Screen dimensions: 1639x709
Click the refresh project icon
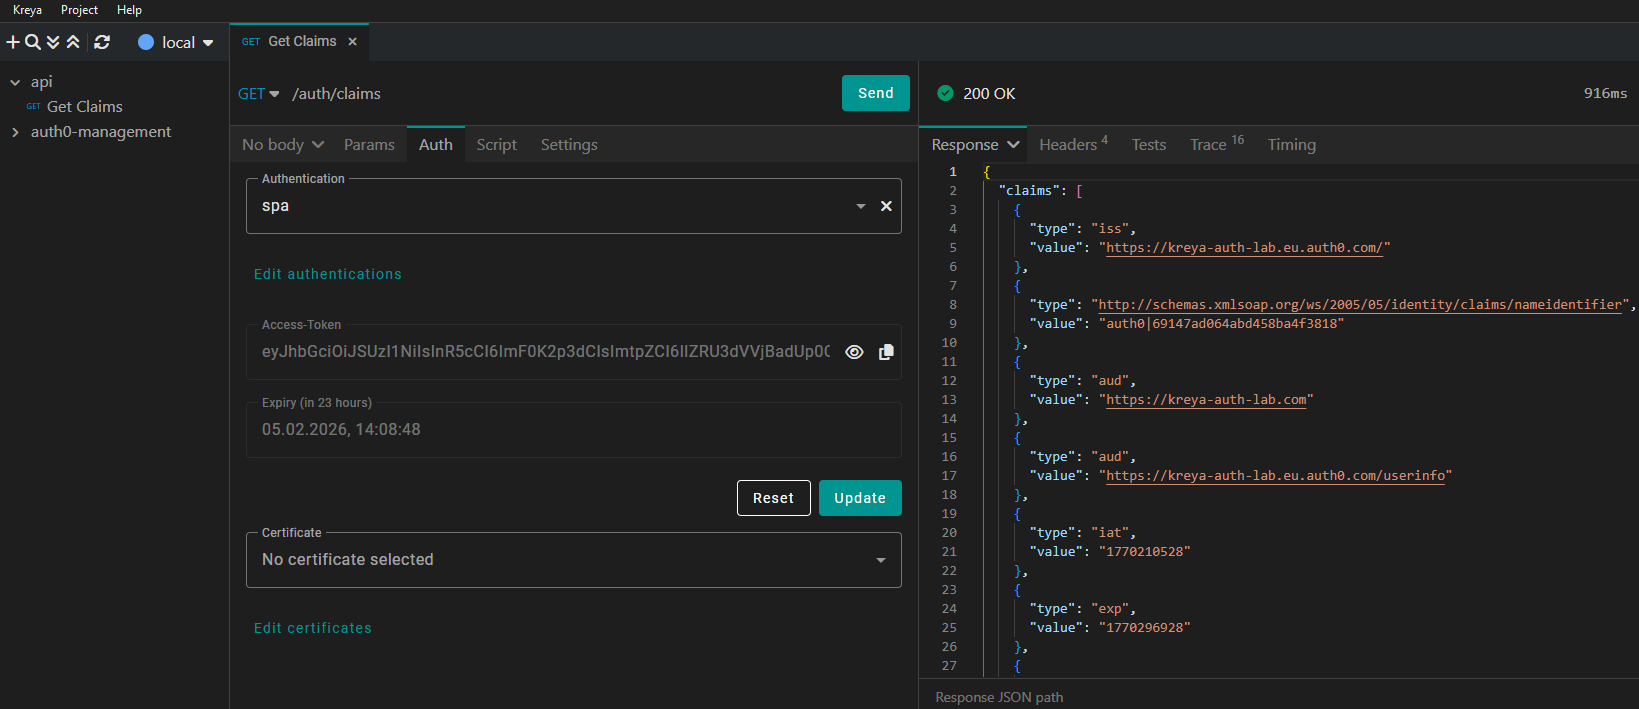tap(102, 42)
